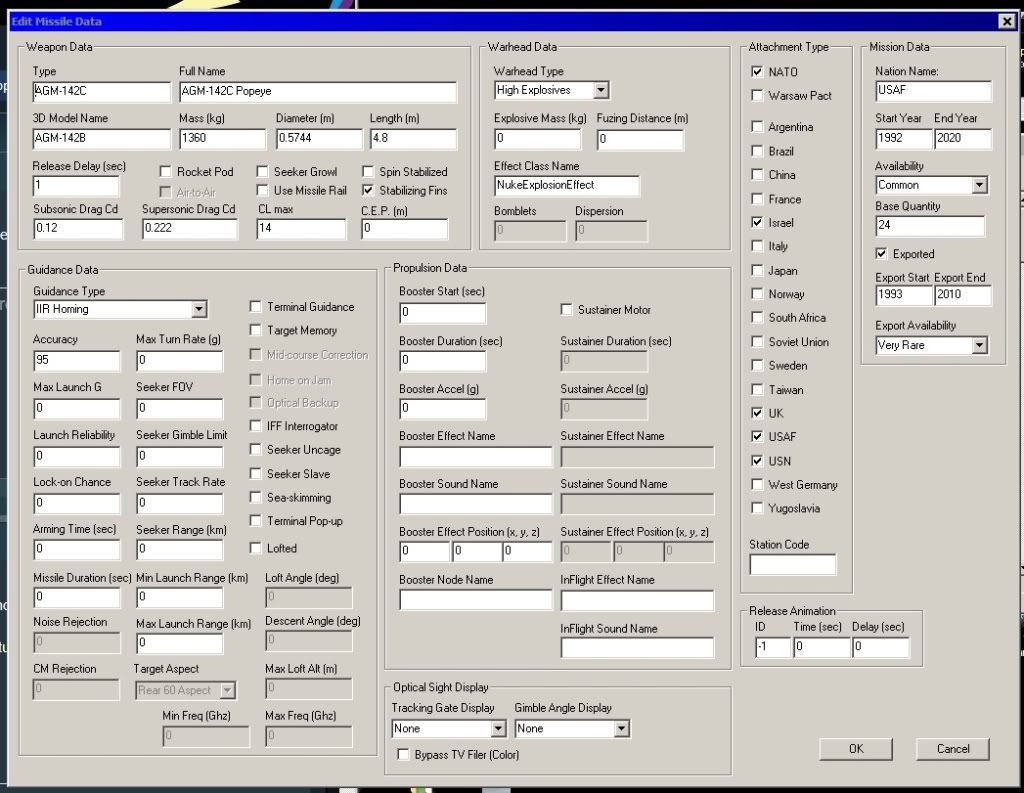The image size is (1024, 793).
Task: Focus the C.E.P. (m) input field
Action: tap(405, 228)
